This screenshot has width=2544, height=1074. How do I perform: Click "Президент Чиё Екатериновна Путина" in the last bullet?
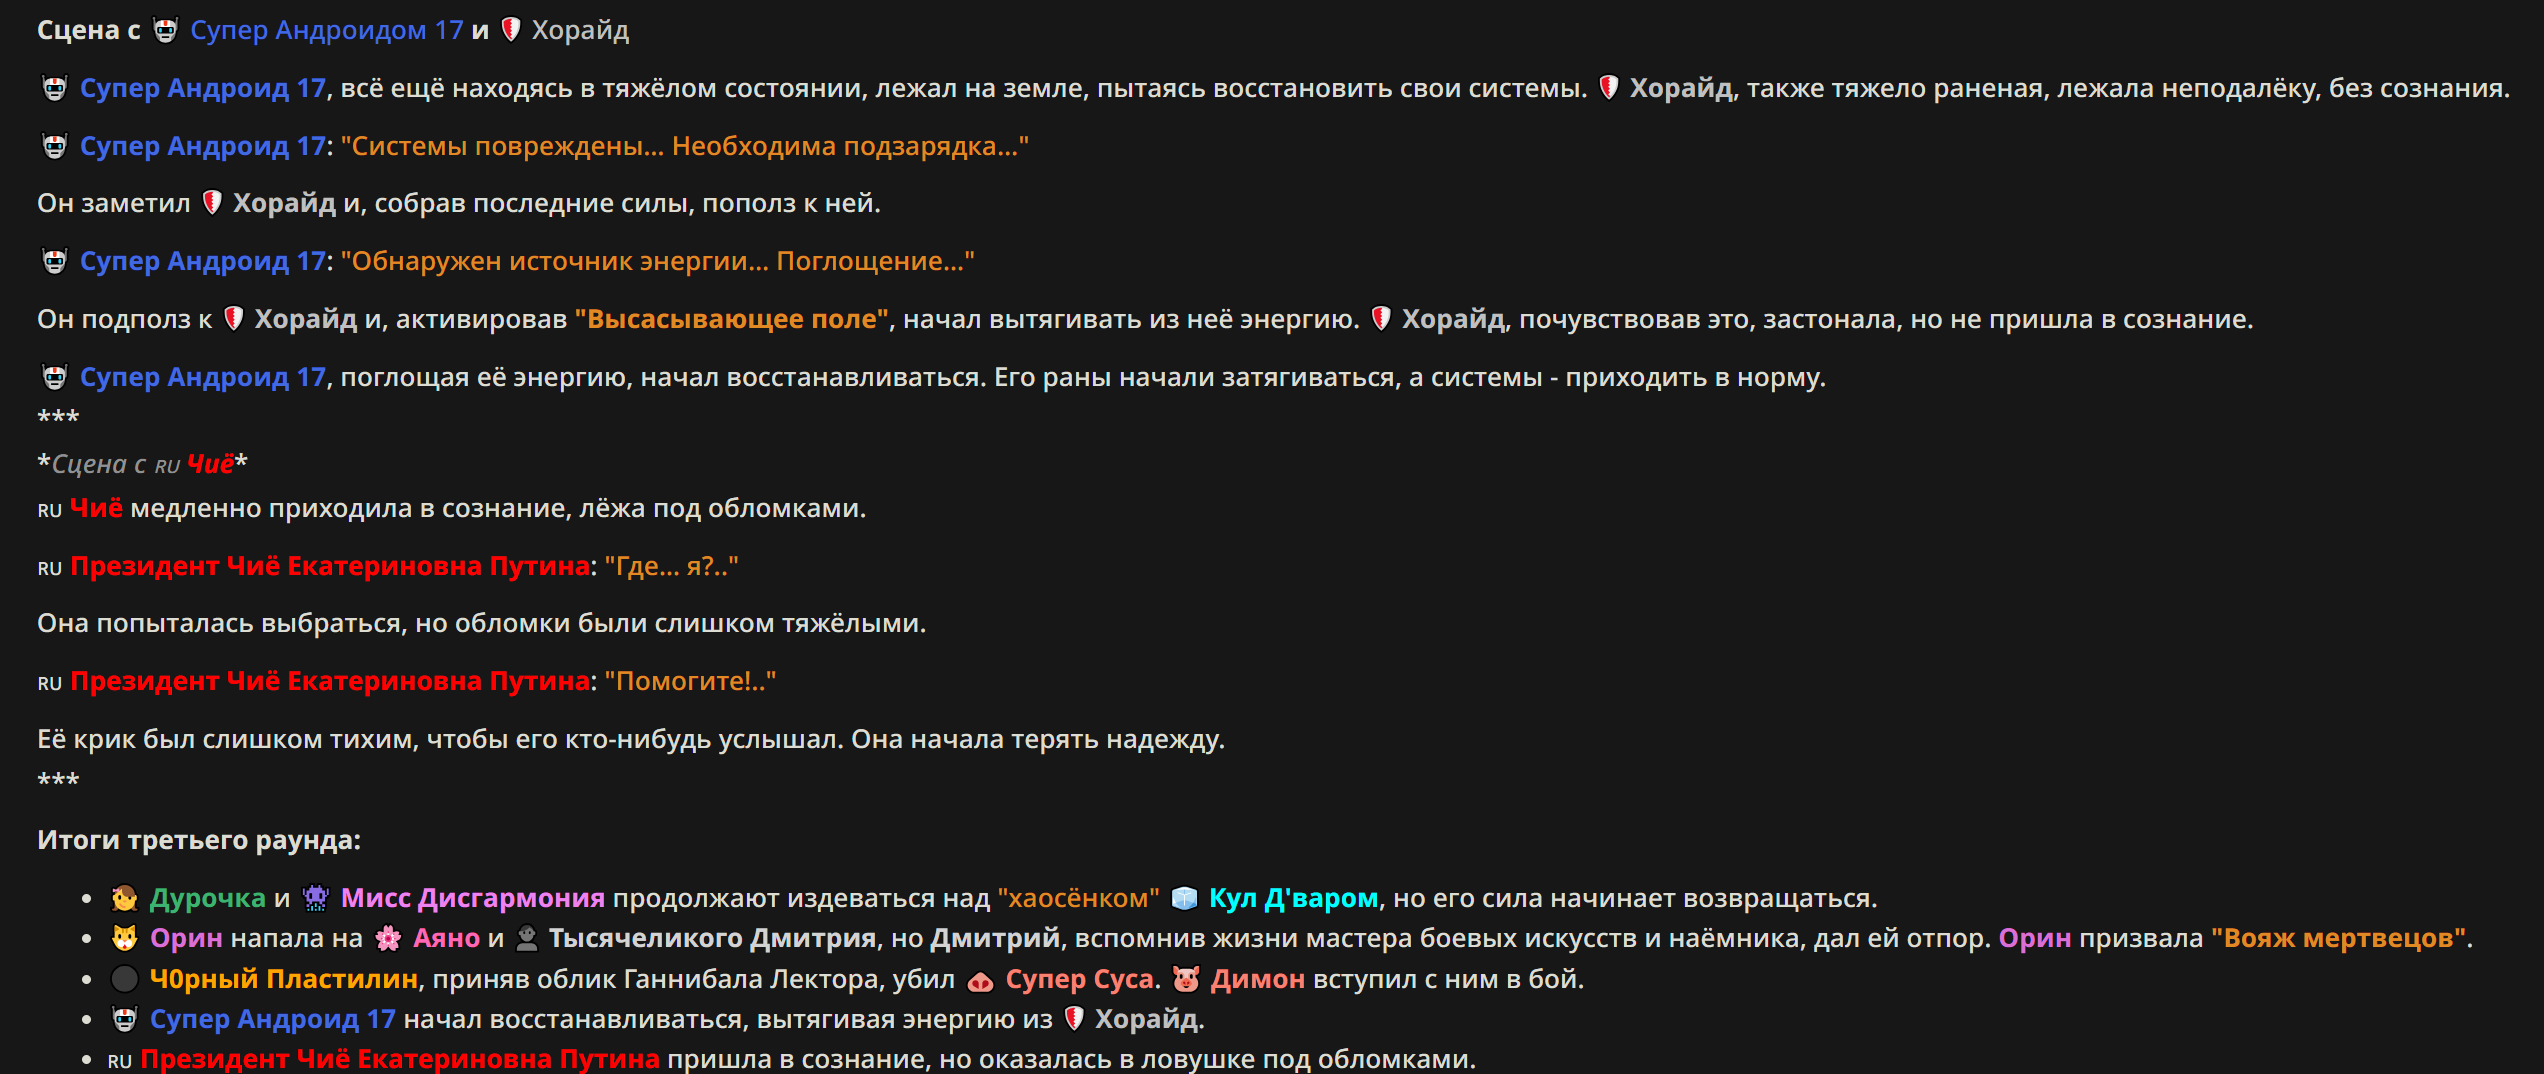point(400,1060)
